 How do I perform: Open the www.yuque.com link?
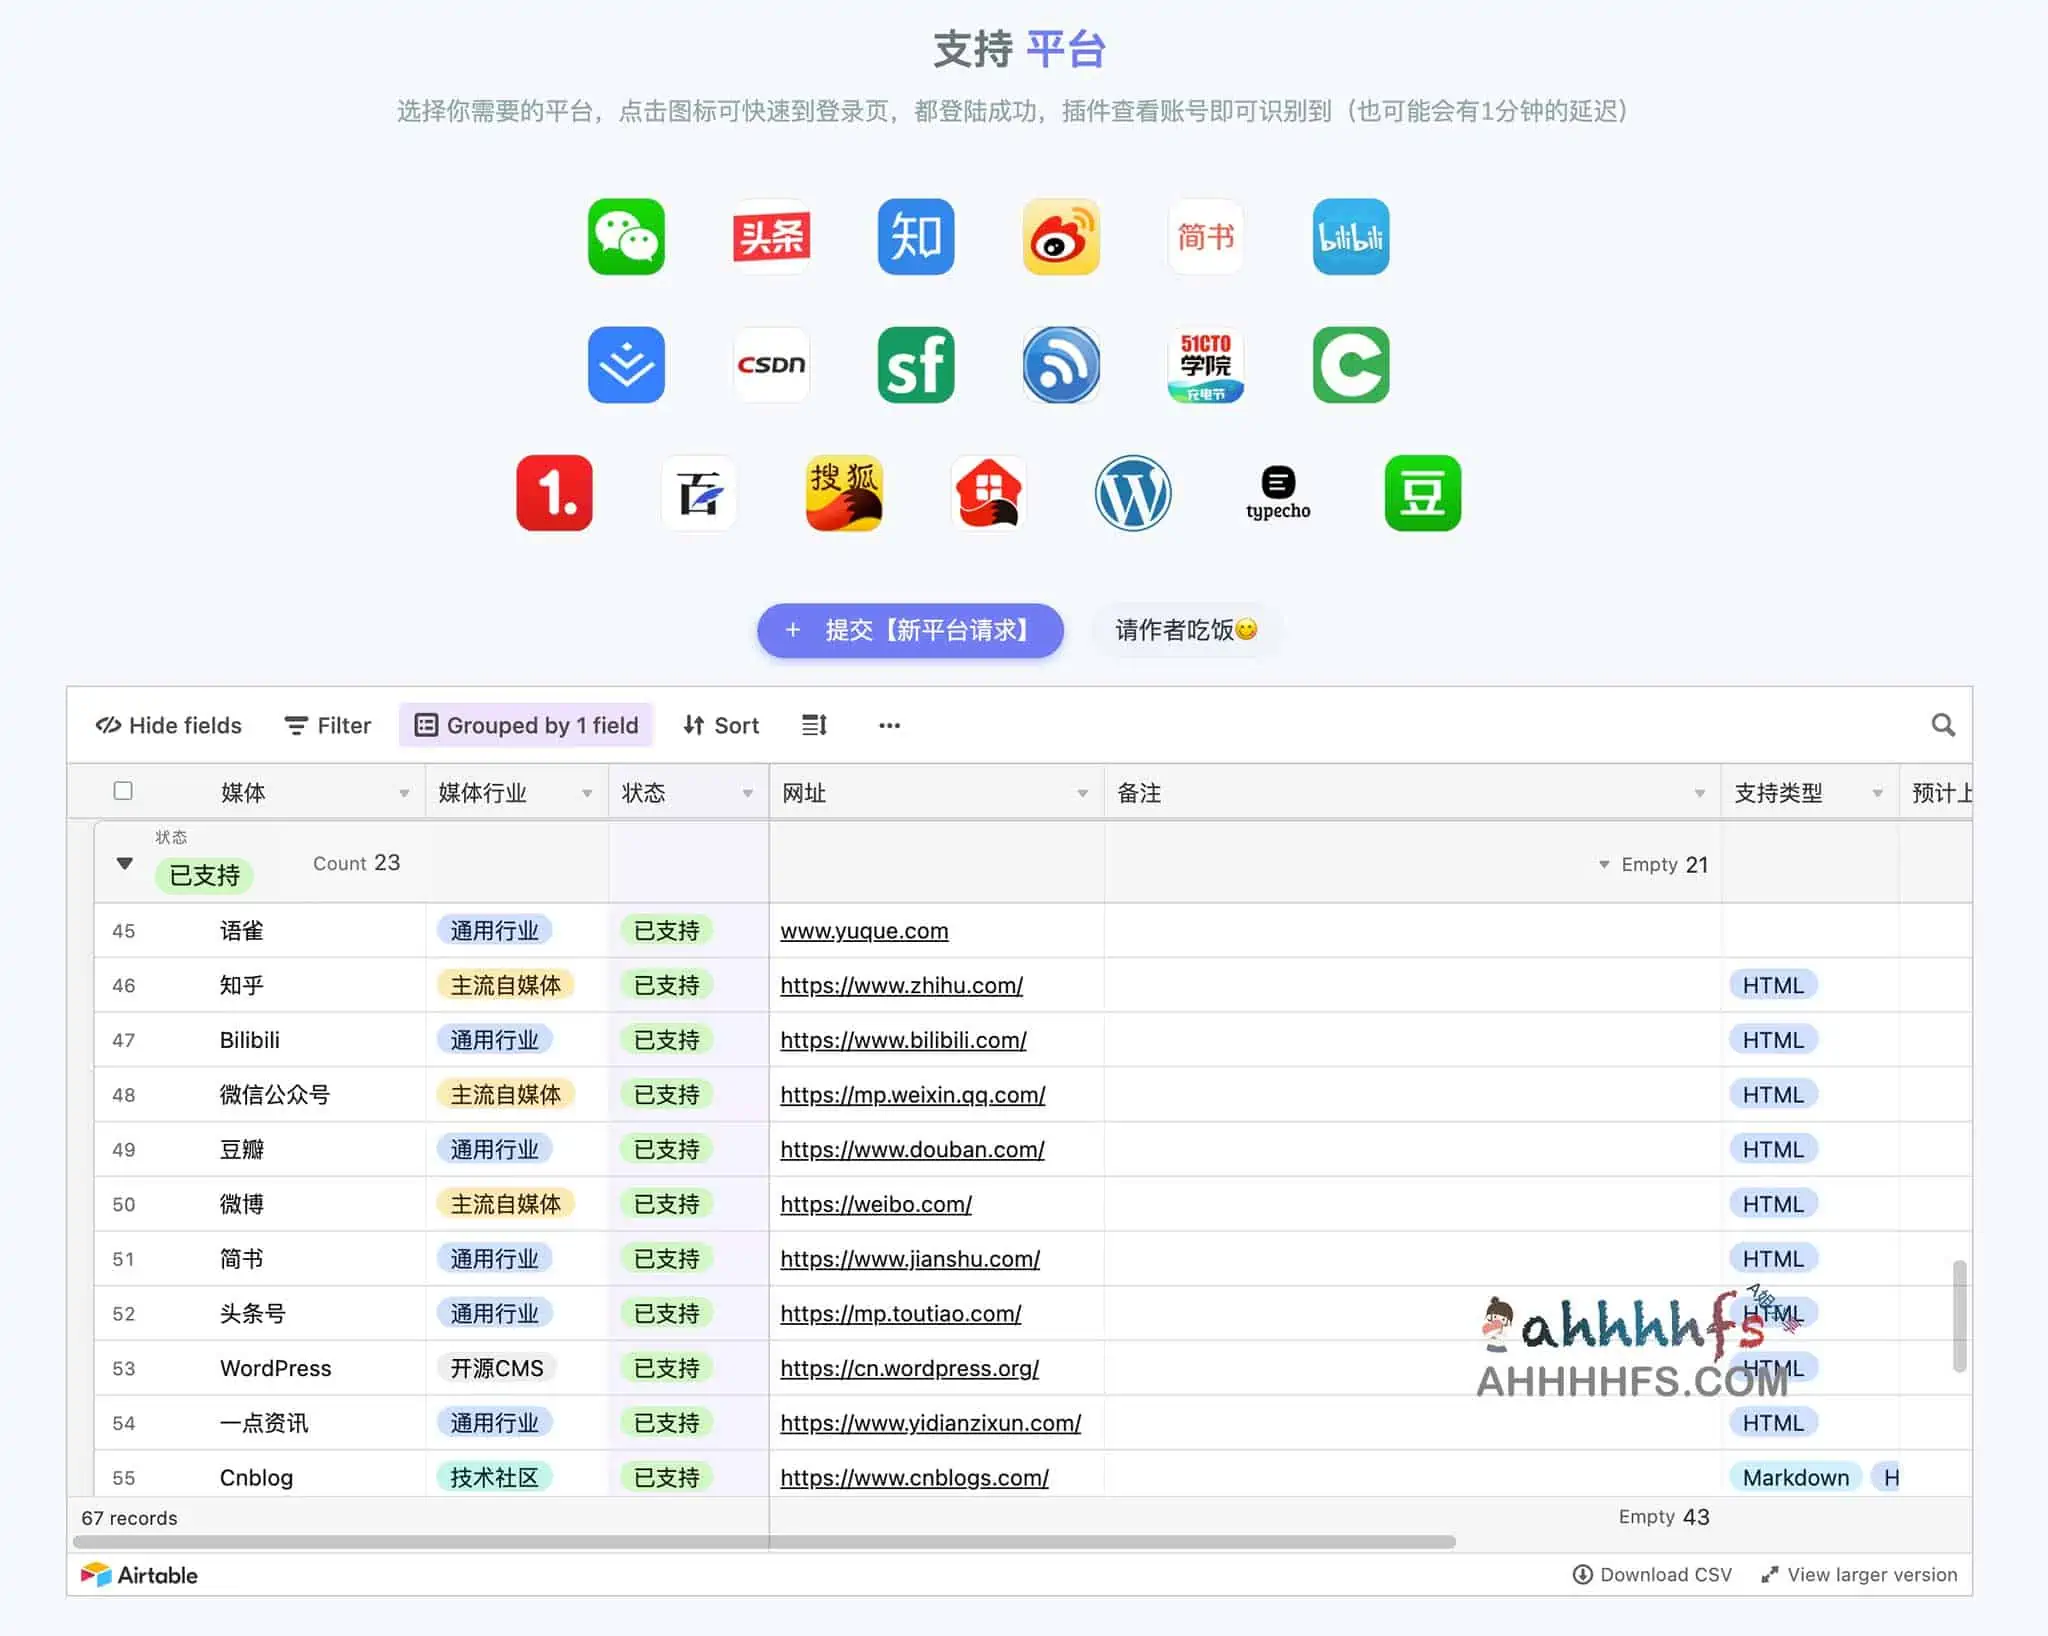pos(864,931)
